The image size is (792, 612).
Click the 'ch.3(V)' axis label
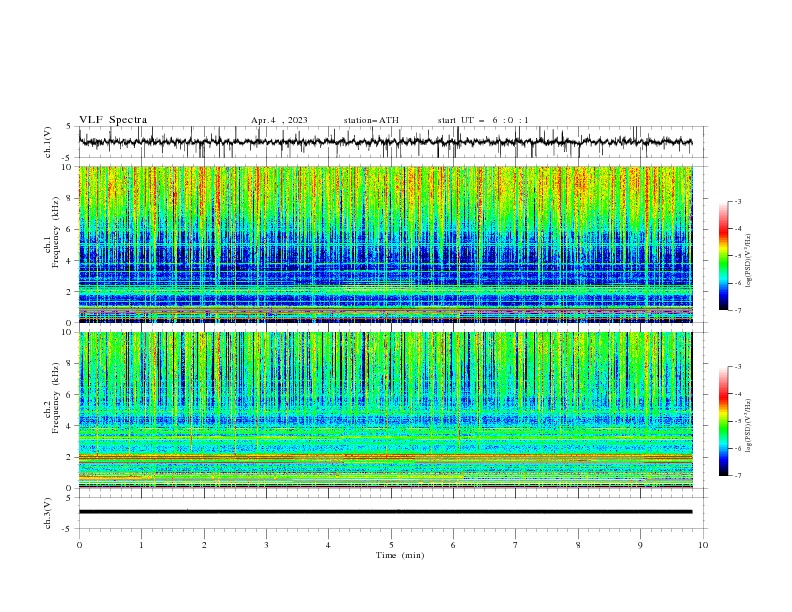point(48,513)
